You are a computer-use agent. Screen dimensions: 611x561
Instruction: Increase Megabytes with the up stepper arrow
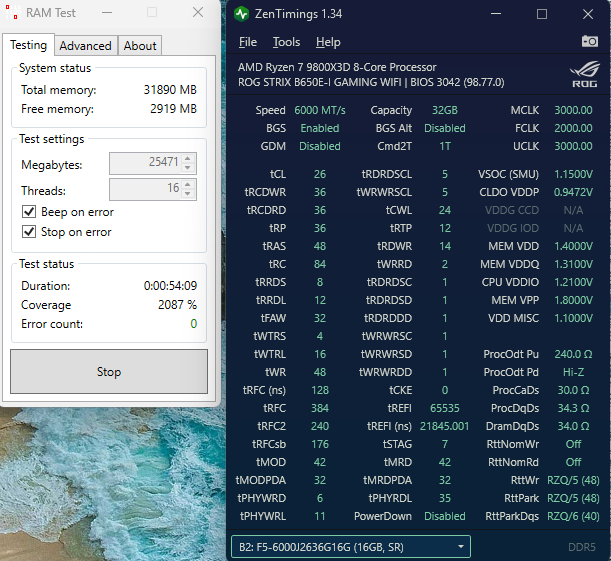pos(188,159)
